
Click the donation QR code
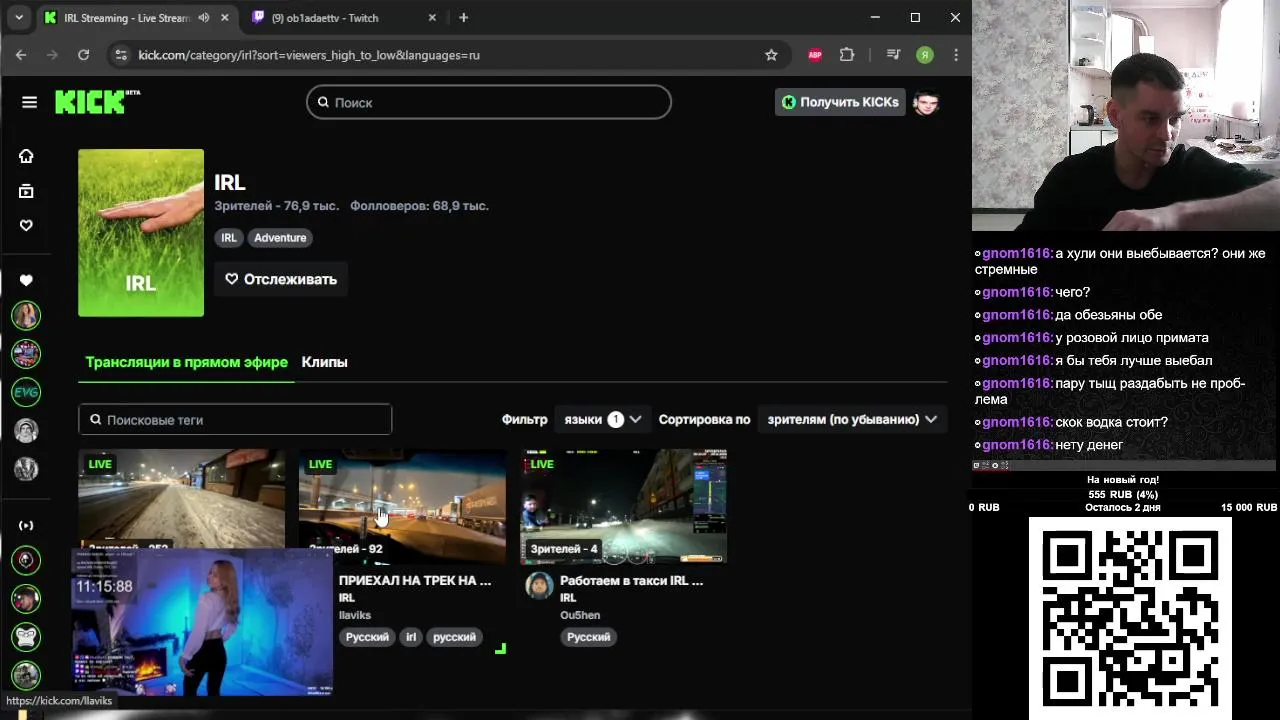coord(1130,617)
